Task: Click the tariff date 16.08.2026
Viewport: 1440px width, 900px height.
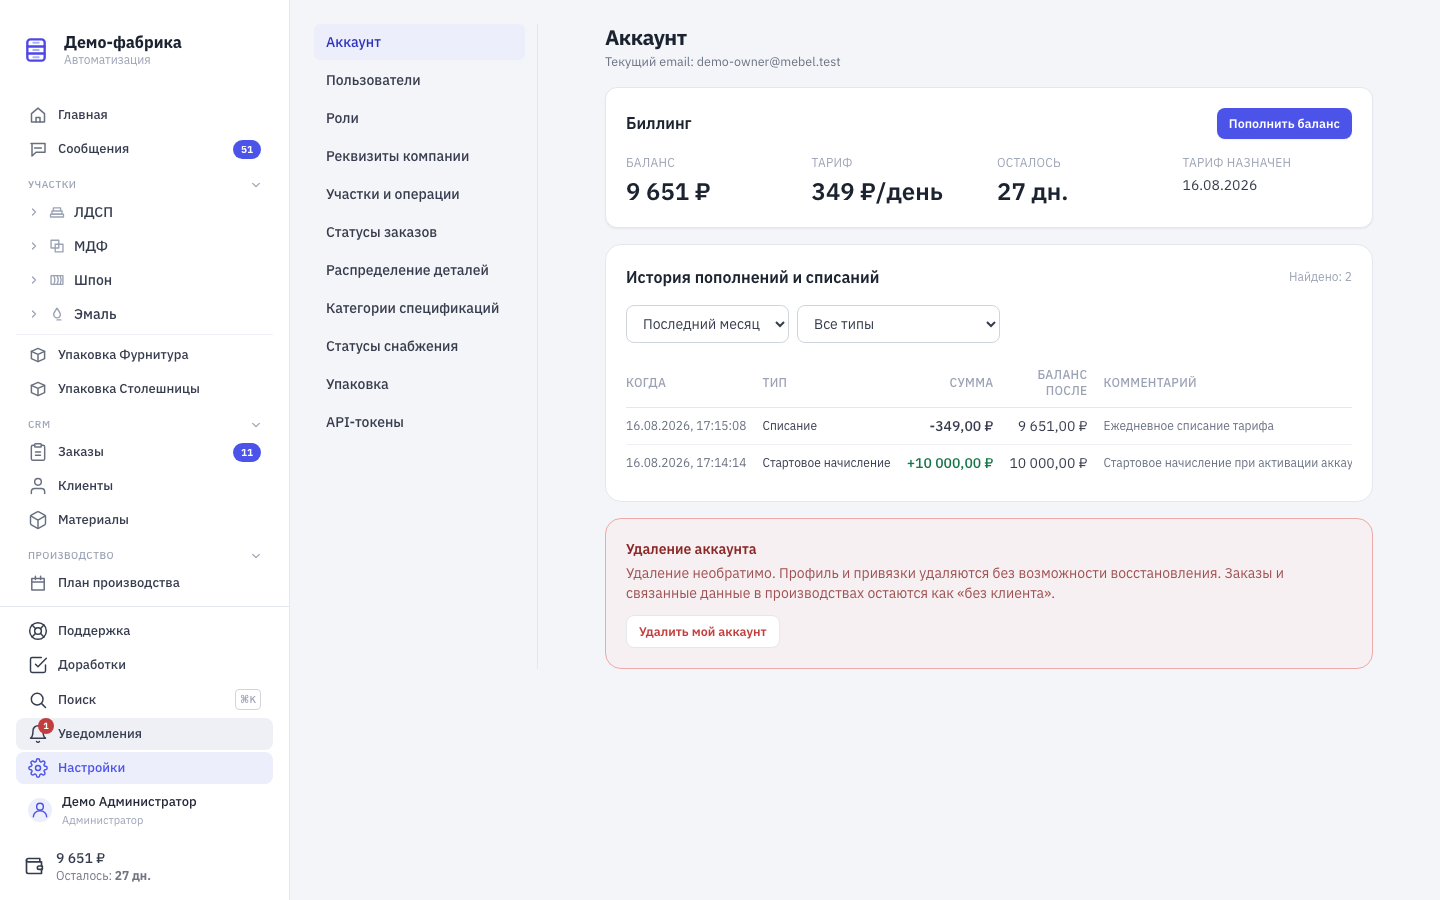Action: point(1219,185)
